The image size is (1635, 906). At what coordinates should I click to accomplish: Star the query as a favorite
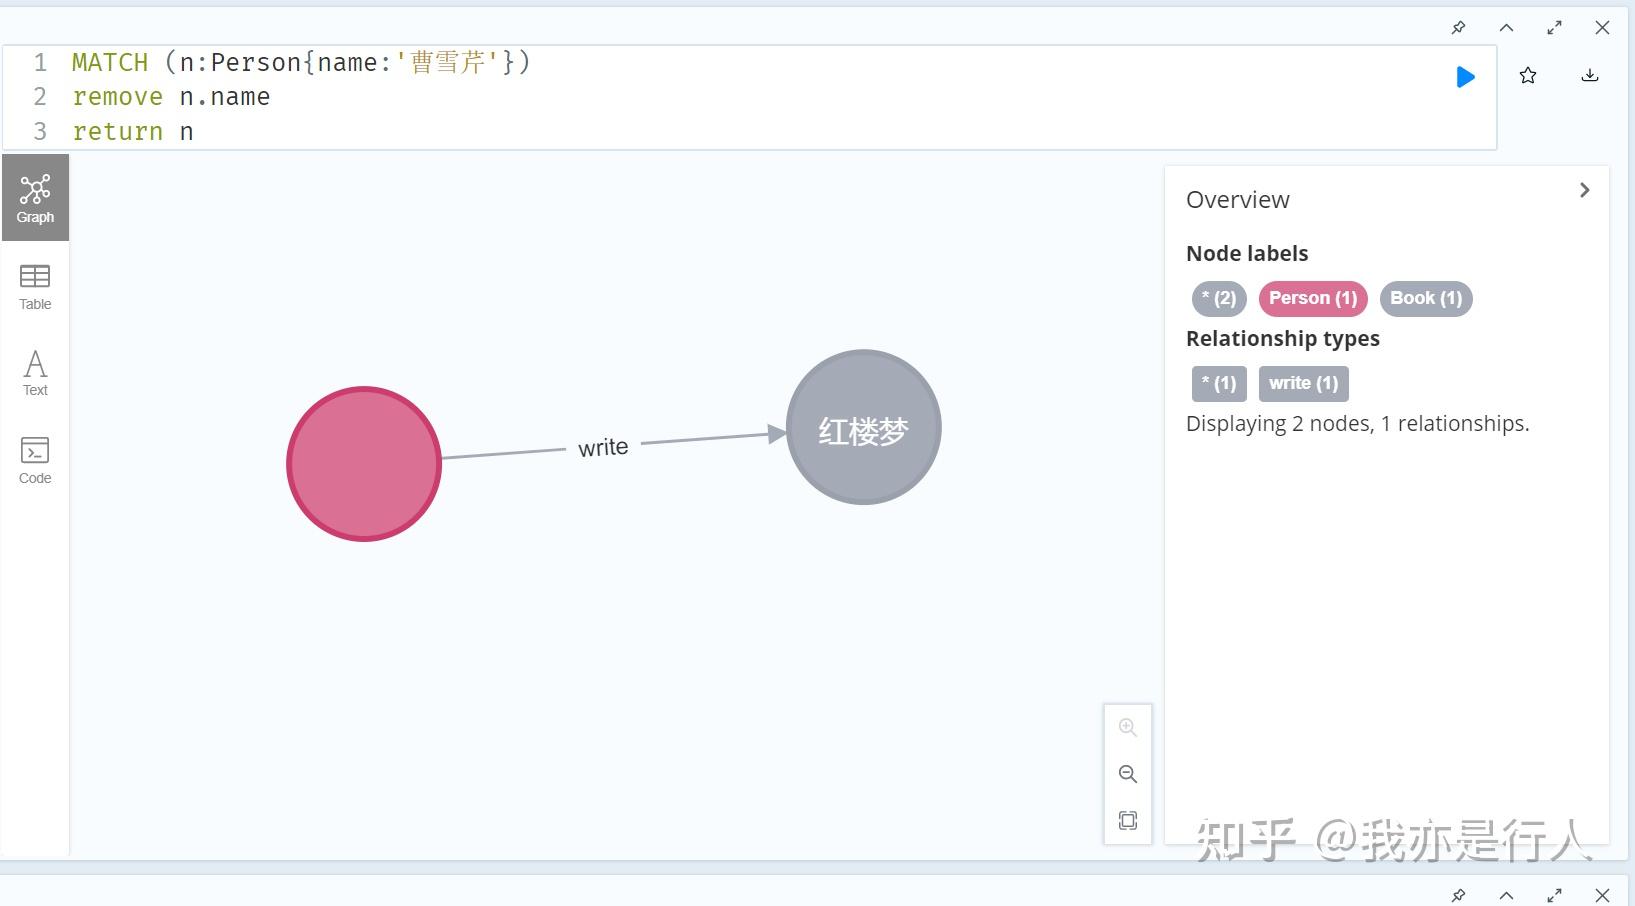pyautogui.click(x=1527, y=75)
